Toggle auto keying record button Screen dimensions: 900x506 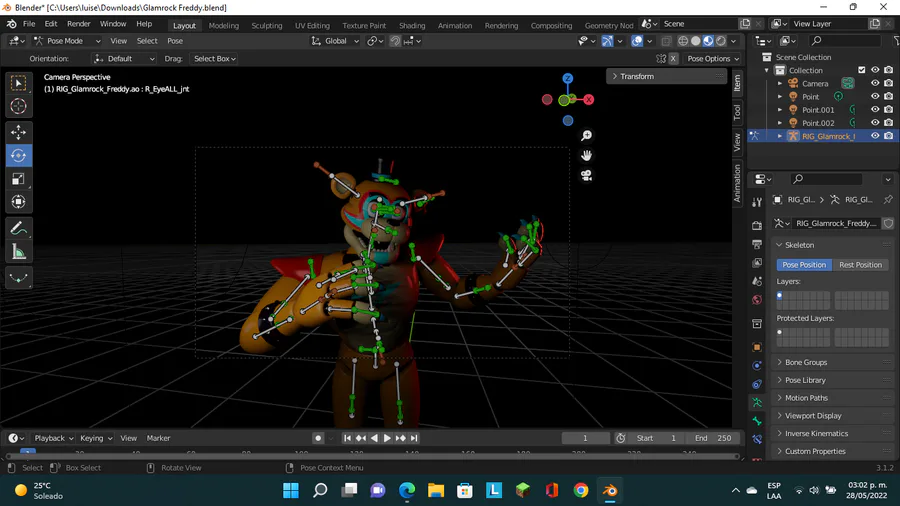318,438
